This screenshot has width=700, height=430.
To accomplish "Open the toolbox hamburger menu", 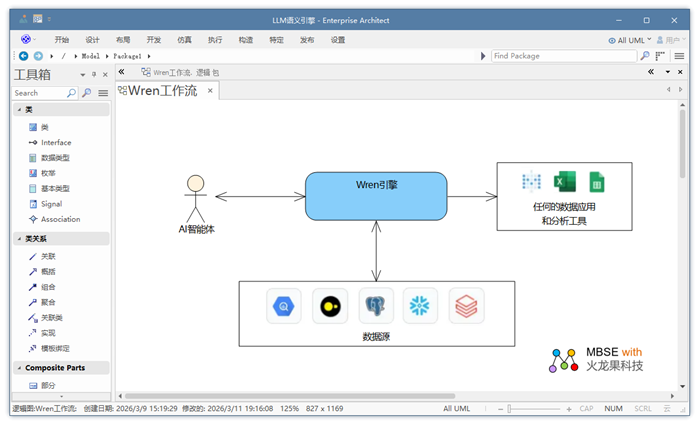I will click(x=103, y=93).
